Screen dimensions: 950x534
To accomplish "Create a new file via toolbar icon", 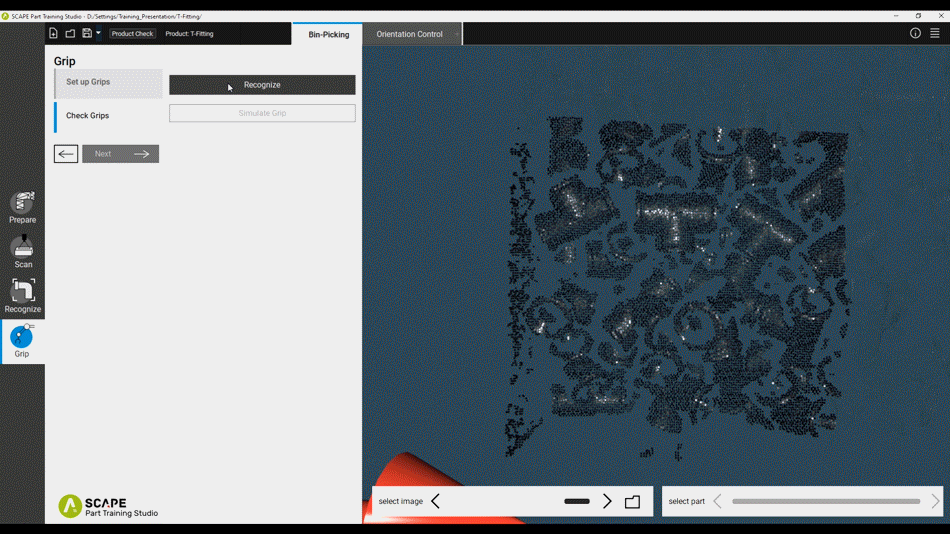I will 53,33.
